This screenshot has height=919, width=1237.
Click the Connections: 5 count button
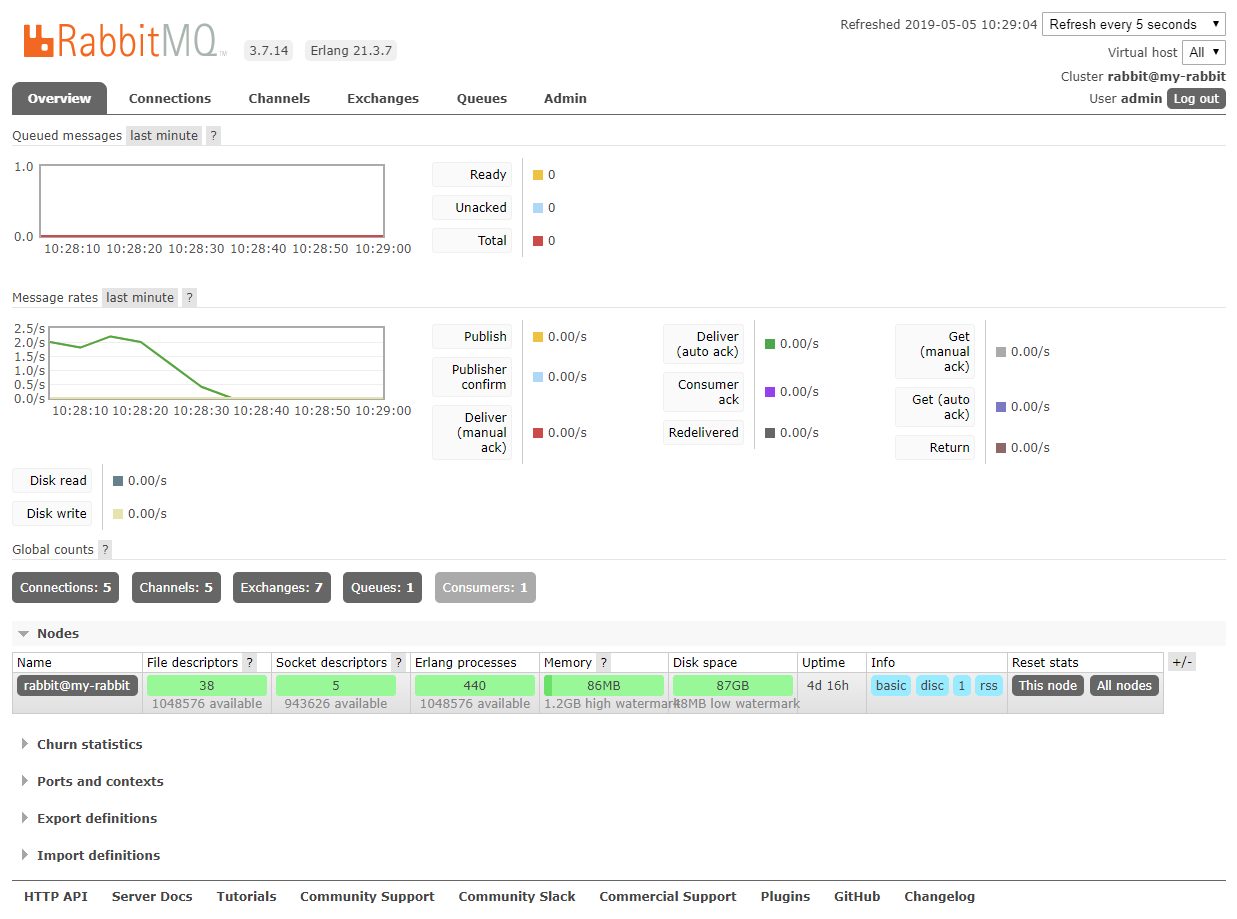[66, 588]
